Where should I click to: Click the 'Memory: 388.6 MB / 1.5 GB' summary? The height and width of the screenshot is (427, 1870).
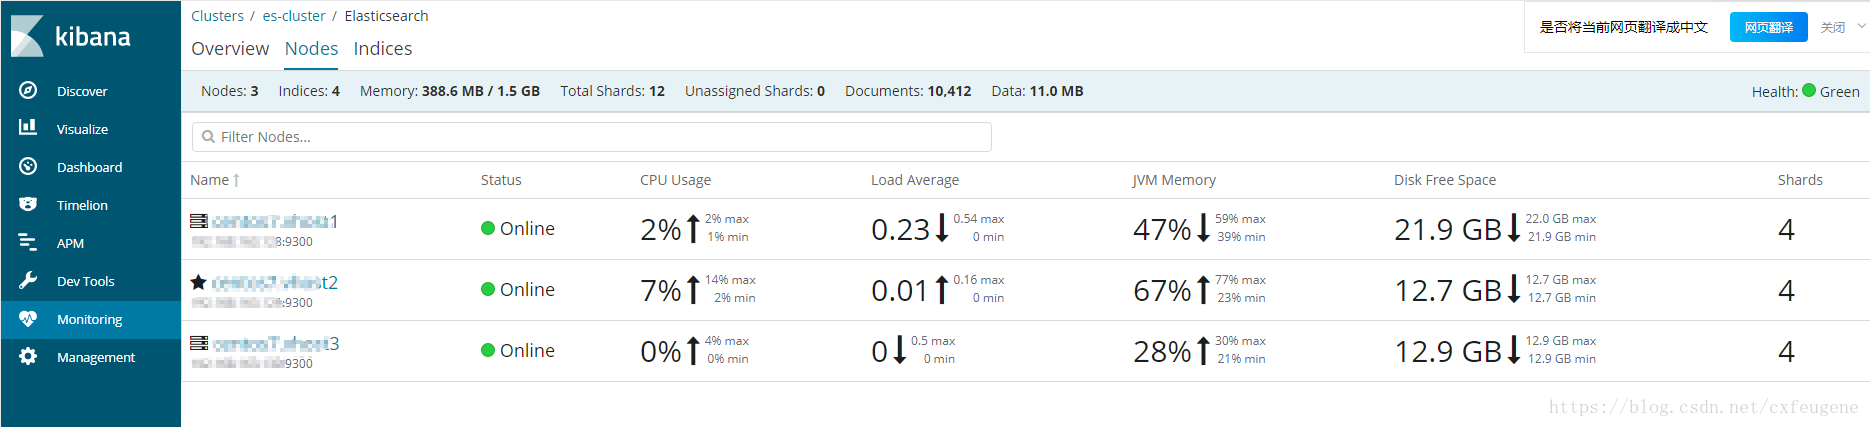point(450,91)
